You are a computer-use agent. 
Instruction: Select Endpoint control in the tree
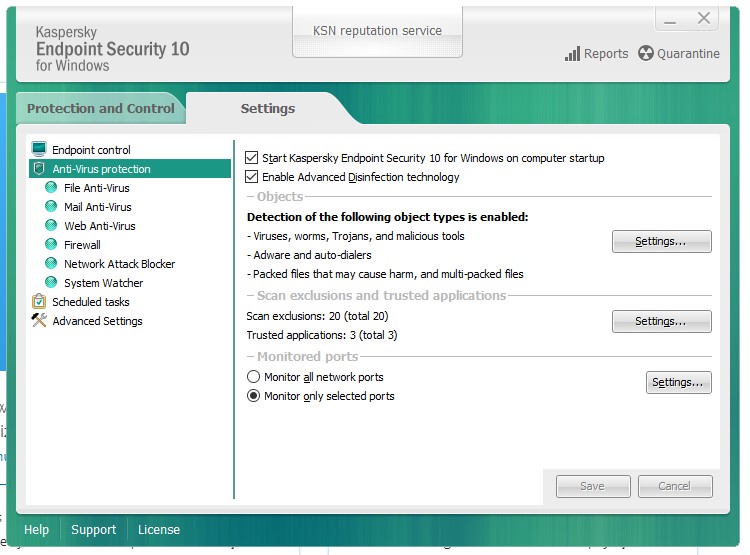pyautogui.click(x=91, y=150)
